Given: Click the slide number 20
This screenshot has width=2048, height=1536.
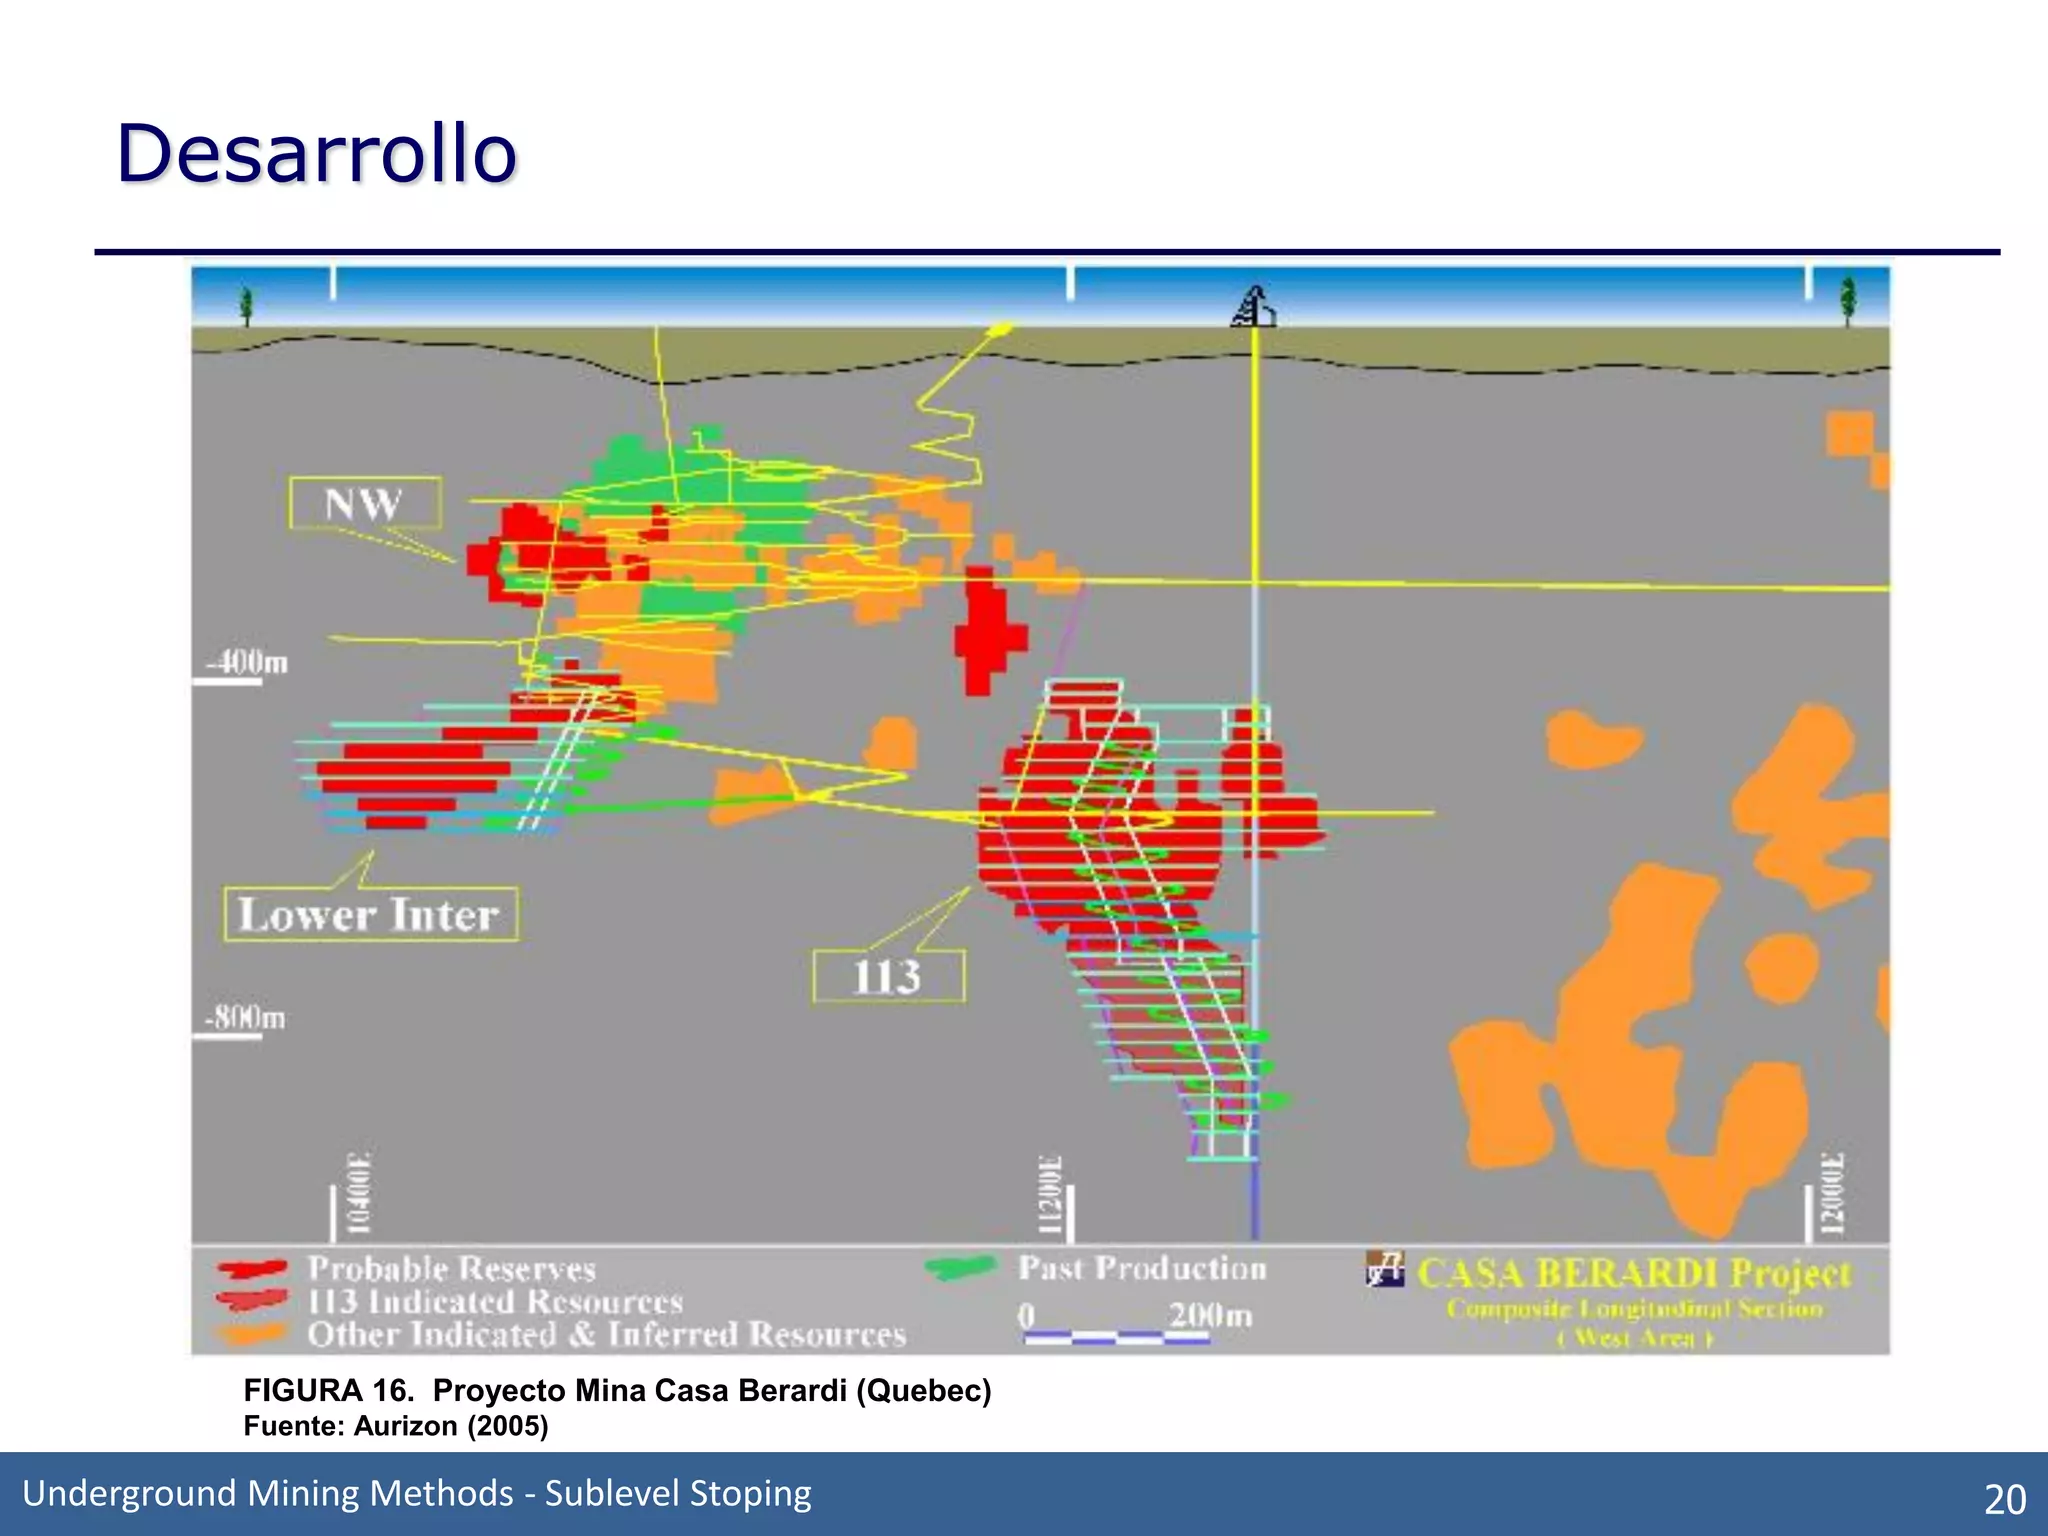Looking at the screenshot, I should point(2004,1499).
